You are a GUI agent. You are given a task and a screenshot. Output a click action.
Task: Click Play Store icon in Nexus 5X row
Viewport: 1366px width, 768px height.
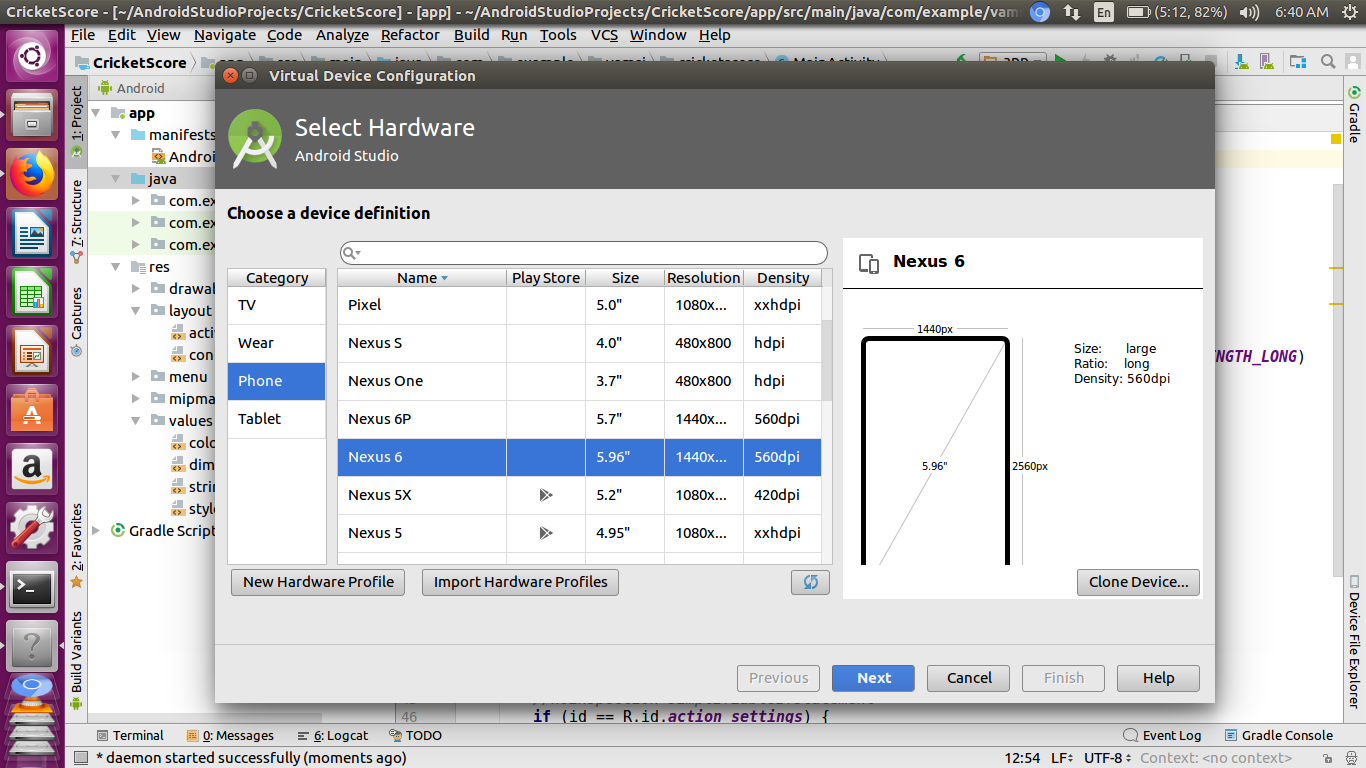pyautogui.click(x=545, y=495)
